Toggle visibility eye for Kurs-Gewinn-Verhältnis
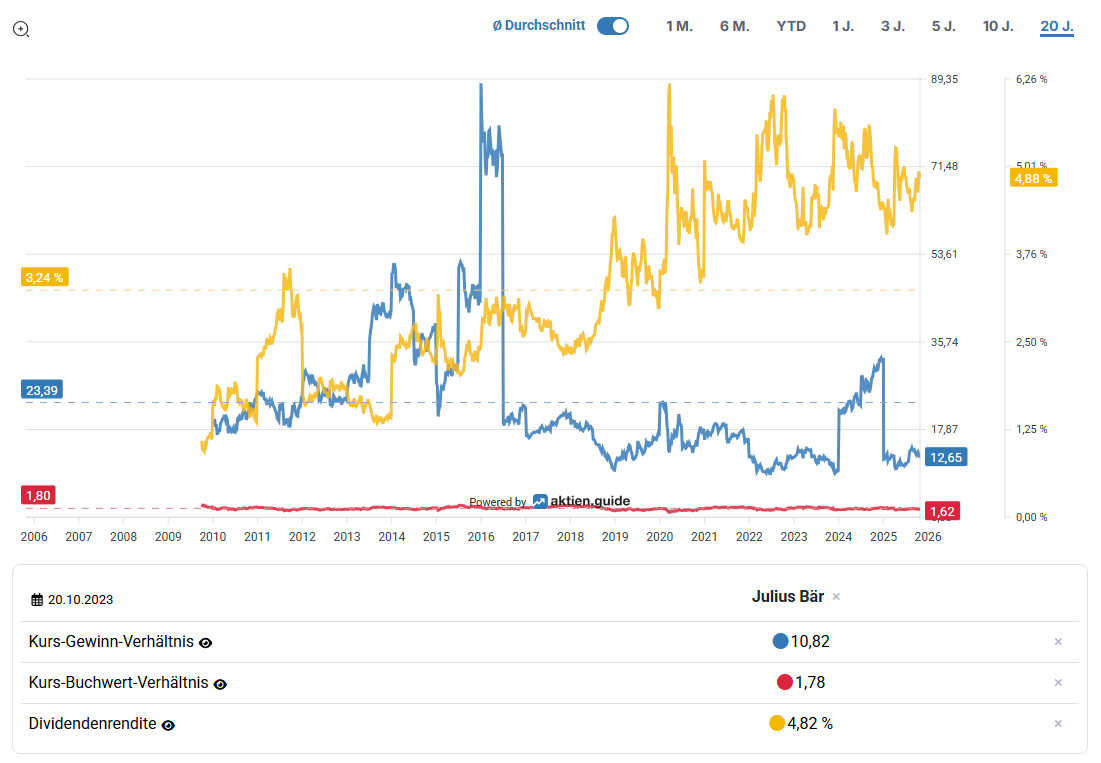Image resolution: width=1101 pixels, height=763 pixels. (206, 643)
